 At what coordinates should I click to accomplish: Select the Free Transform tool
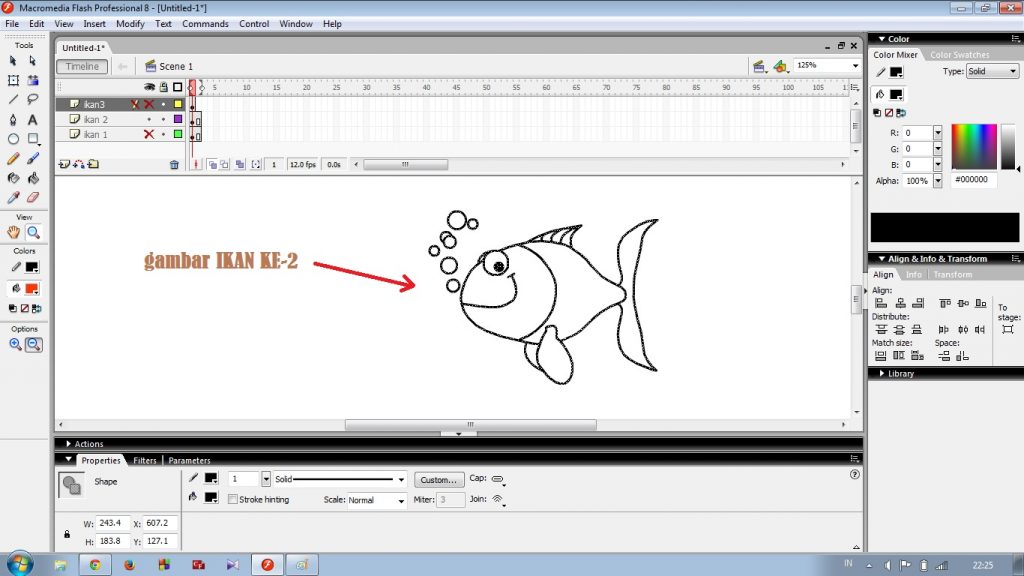point(13,80)
